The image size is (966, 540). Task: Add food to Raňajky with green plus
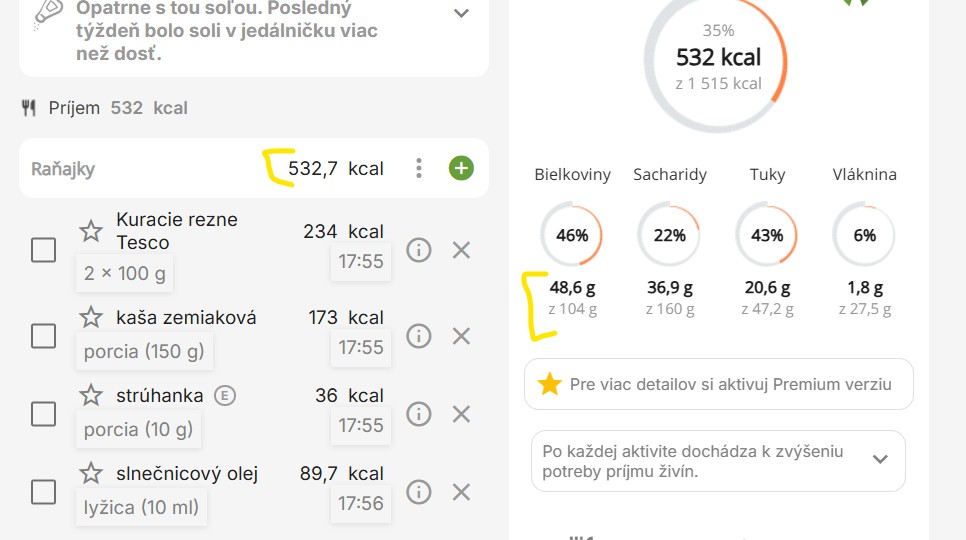click(461, 168)
